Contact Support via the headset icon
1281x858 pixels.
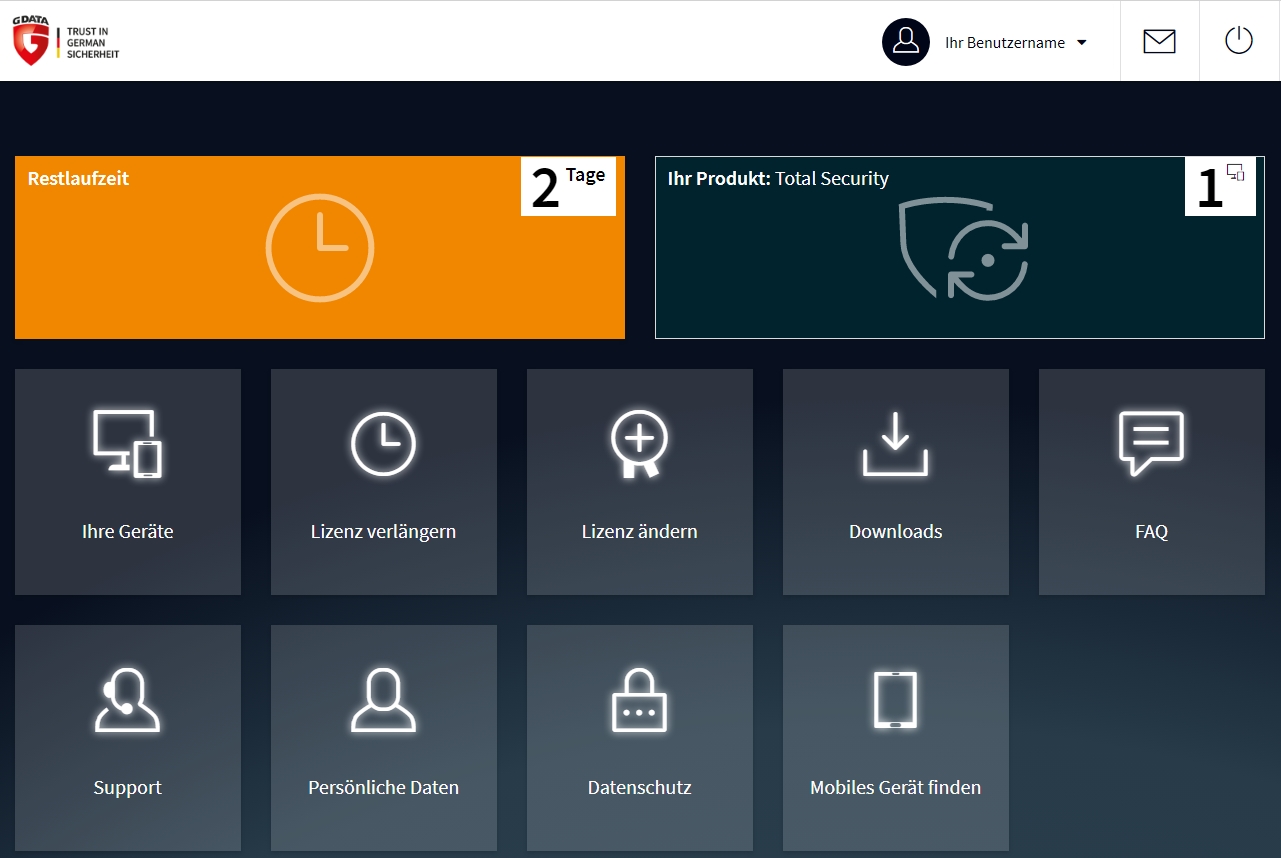pos(128,700)
